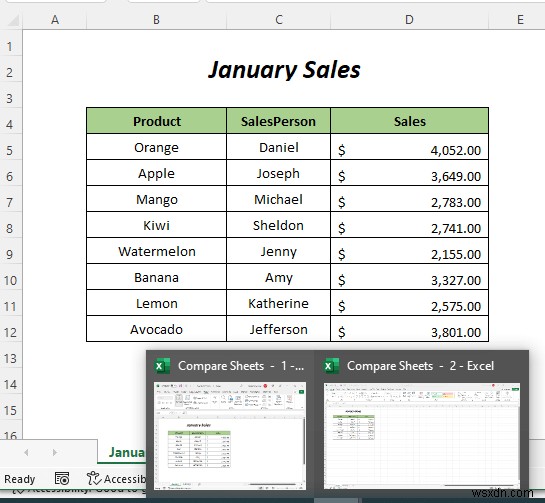Switch to Compare Sheets 1 window thumbnail
This screenshot has height=503, width=545.
pyautogui.click(x=230, y=436)
